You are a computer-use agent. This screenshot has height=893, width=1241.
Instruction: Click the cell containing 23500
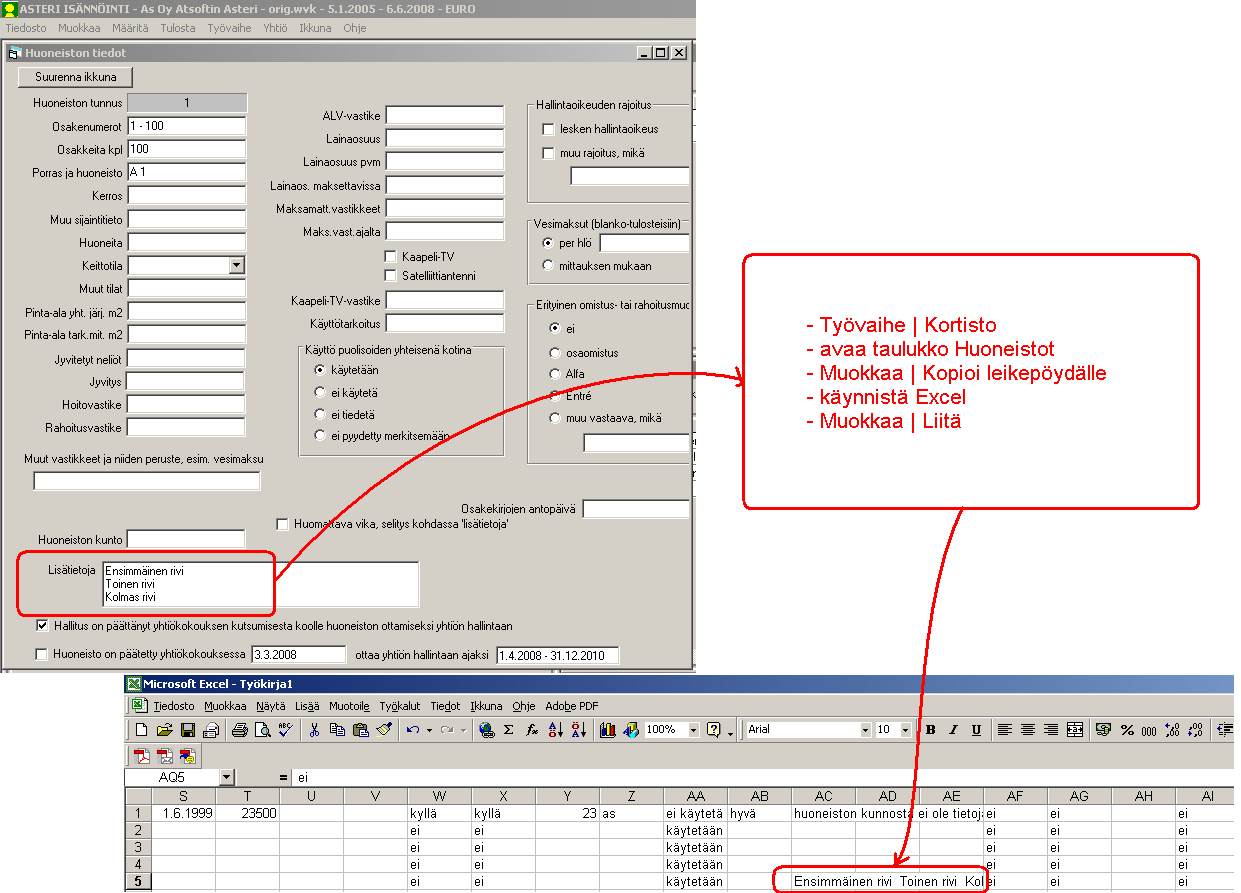(x=247, y=813)
